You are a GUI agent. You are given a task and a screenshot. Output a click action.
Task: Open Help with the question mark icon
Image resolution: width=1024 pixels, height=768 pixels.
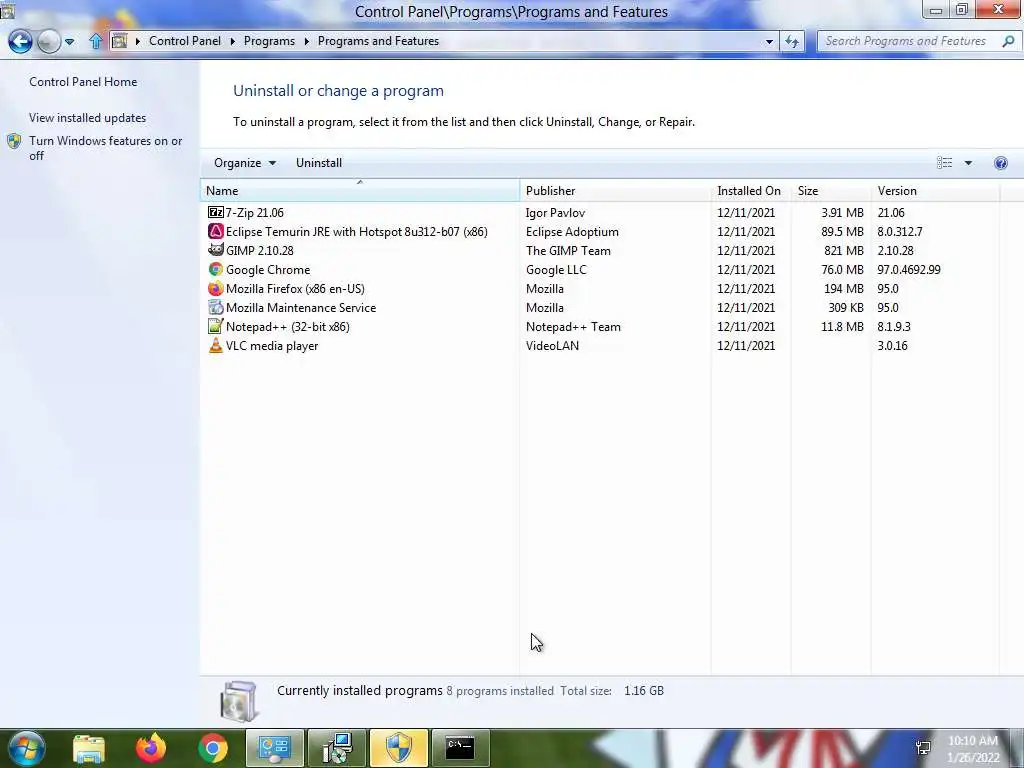pyautogui.click(x=1000, y=163)
